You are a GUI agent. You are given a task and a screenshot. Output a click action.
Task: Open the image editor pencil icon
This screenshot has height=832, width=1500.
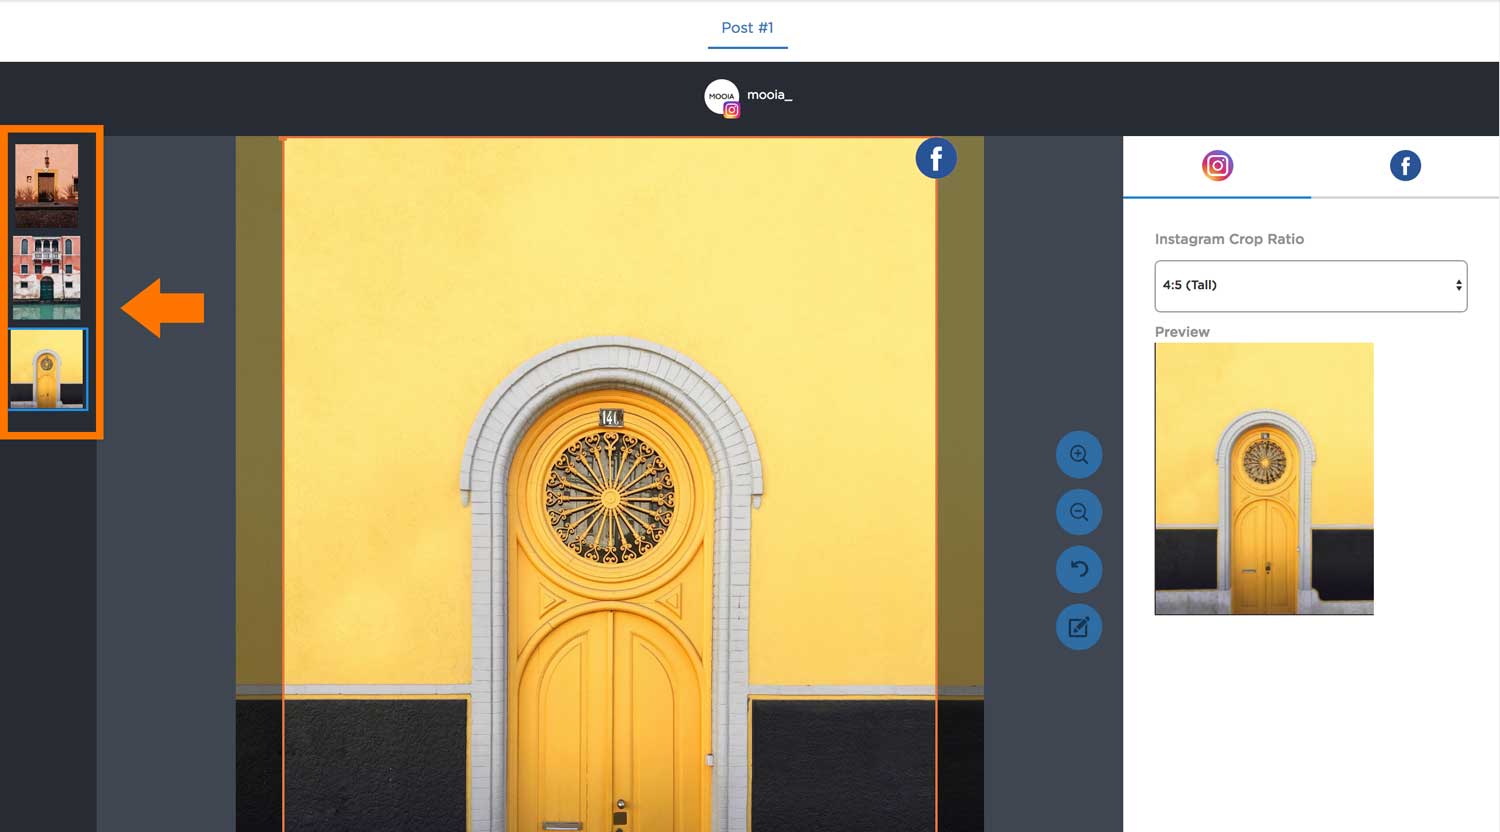(1079, 627)
